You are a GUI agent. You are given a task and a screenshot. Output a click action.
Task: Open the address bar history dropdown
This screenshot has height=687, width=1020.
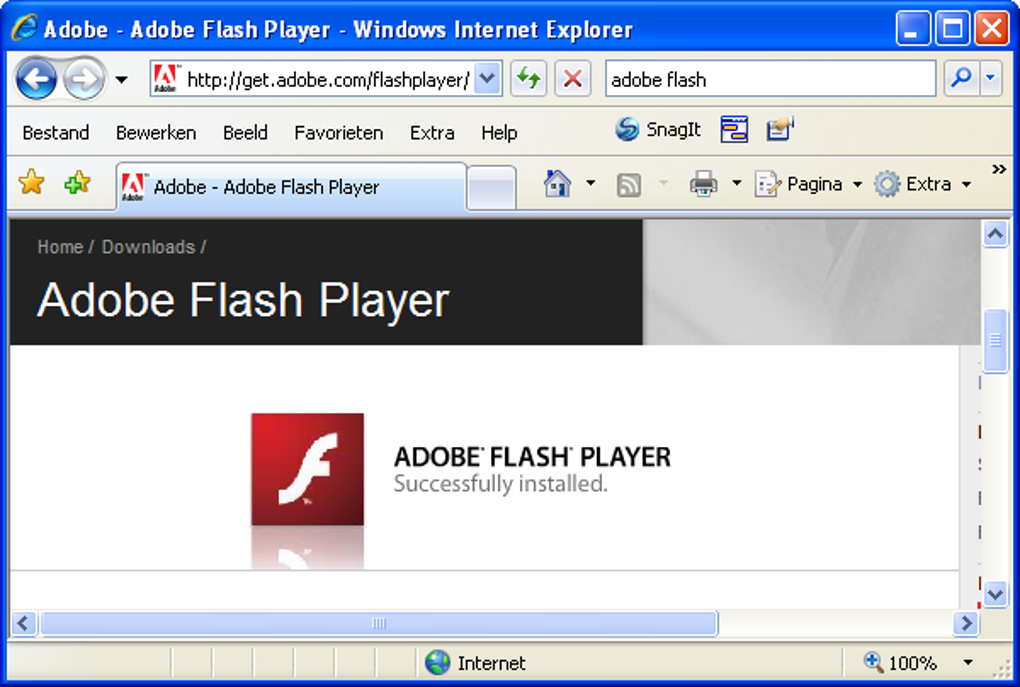point(489,78)
